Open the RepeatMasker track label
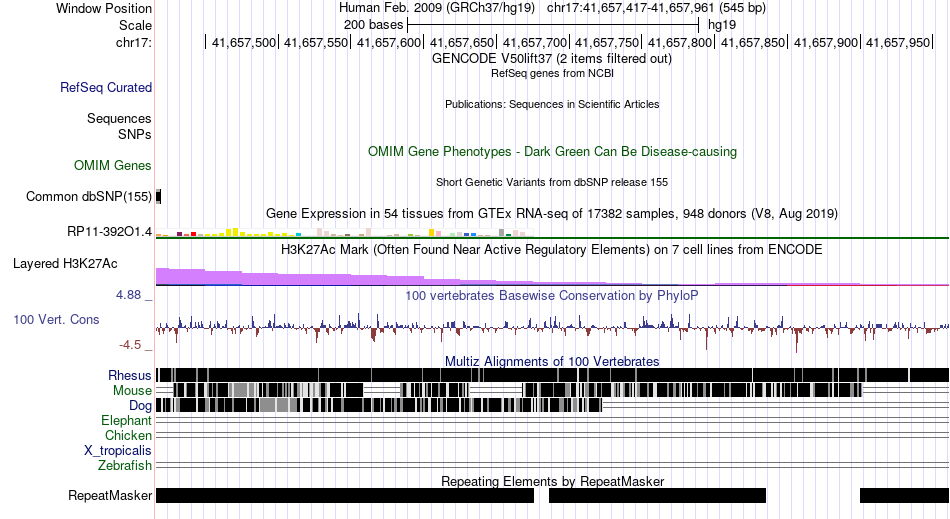Screen dimensions: 950x519 click(110, 495)
